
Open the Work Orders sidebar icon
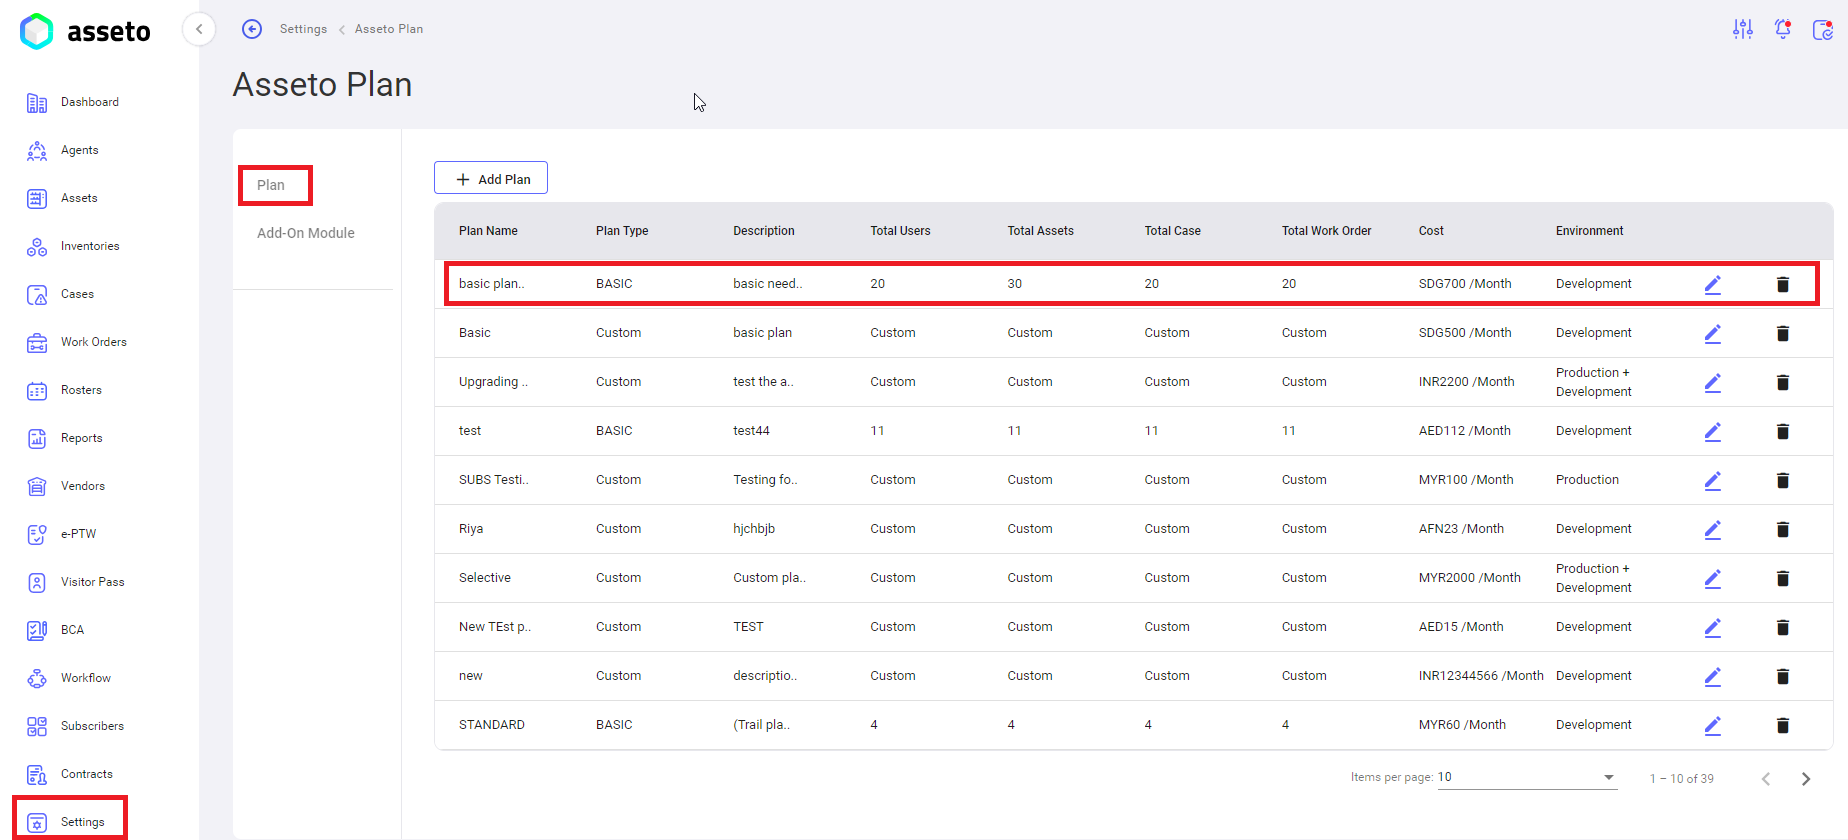tap(37, 342)
